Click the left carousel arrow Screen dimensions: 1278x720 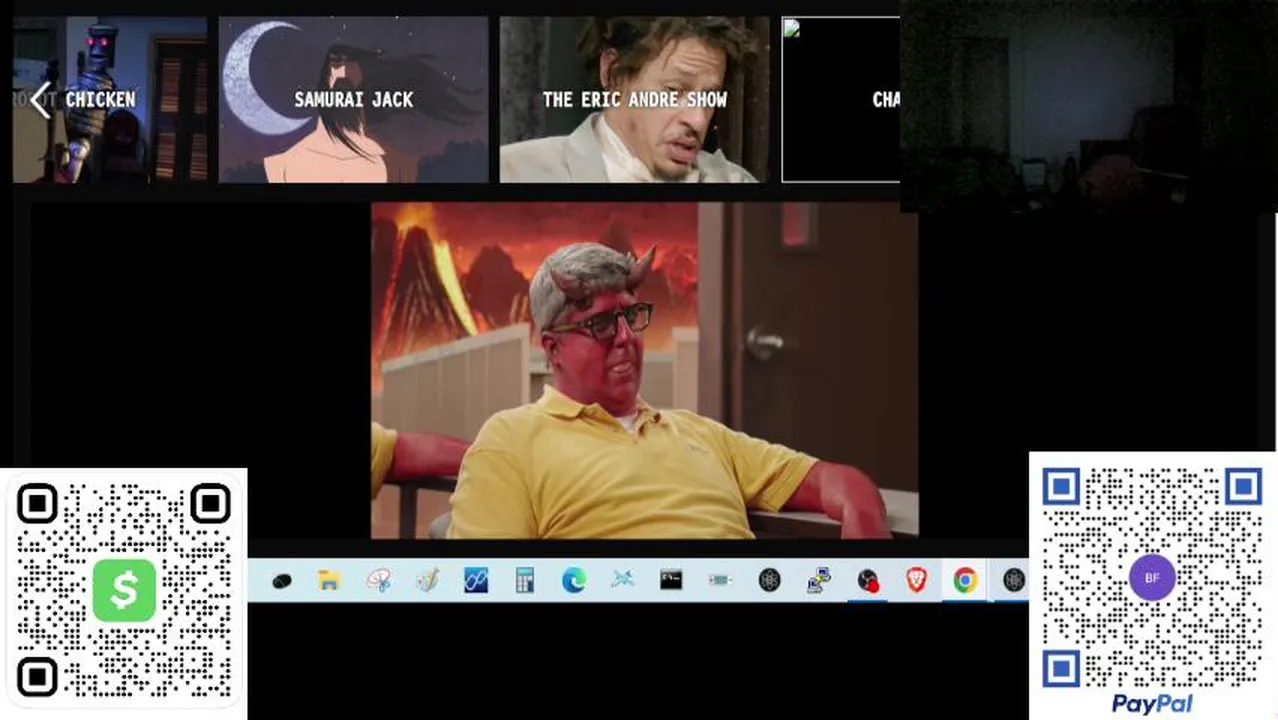(x=40, y=100)
